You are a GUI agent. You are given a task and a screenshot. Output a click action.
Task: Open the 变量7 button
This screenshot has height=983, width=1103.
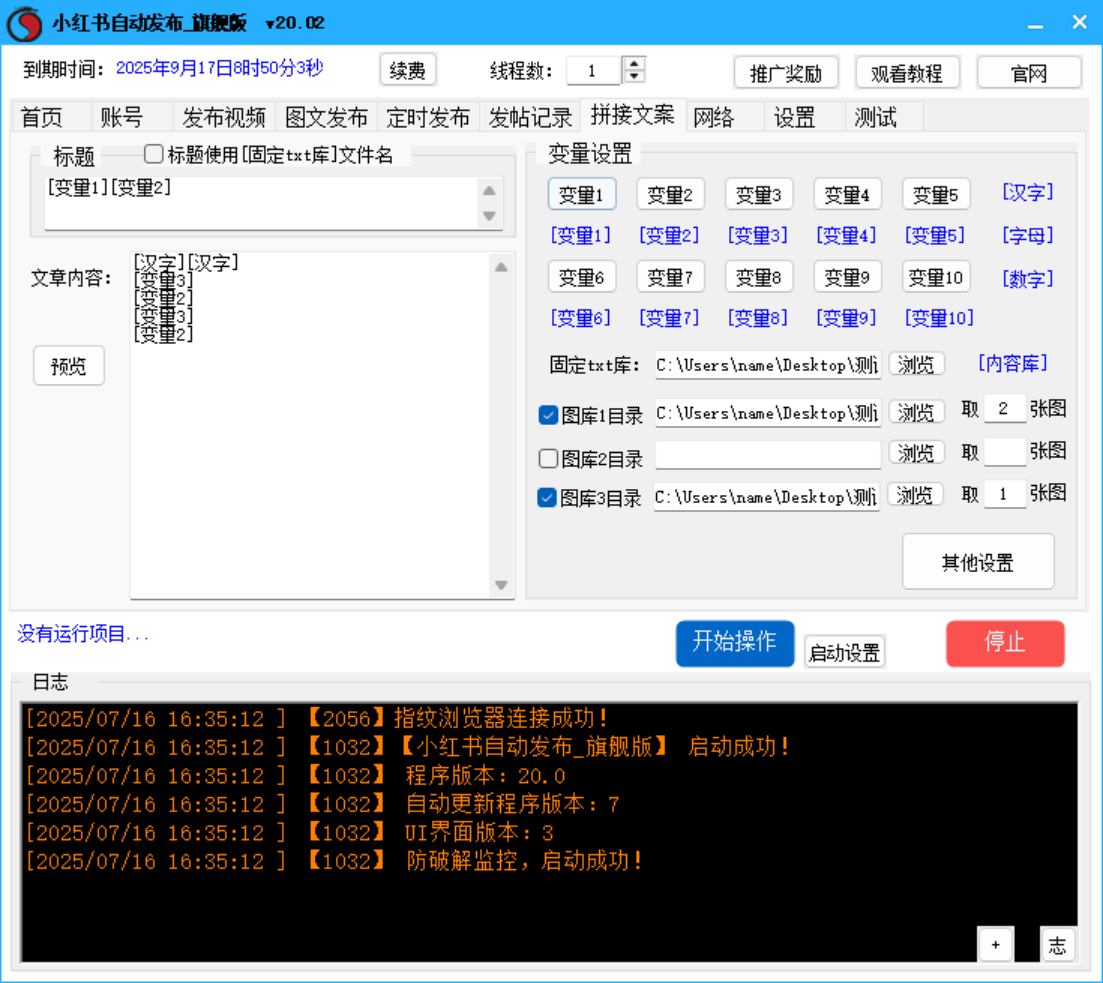coord(670,277)
